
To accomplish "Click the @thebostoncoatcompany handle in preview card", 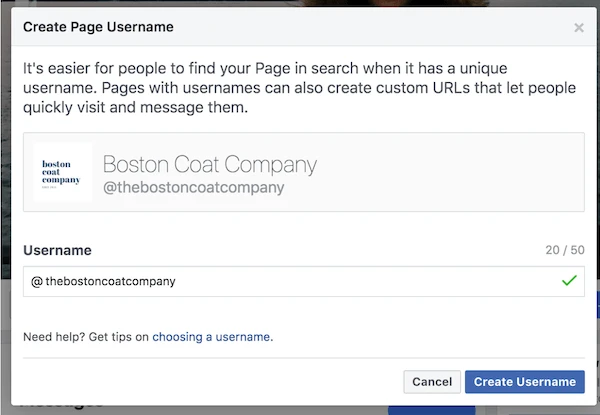I will point(194,187).
